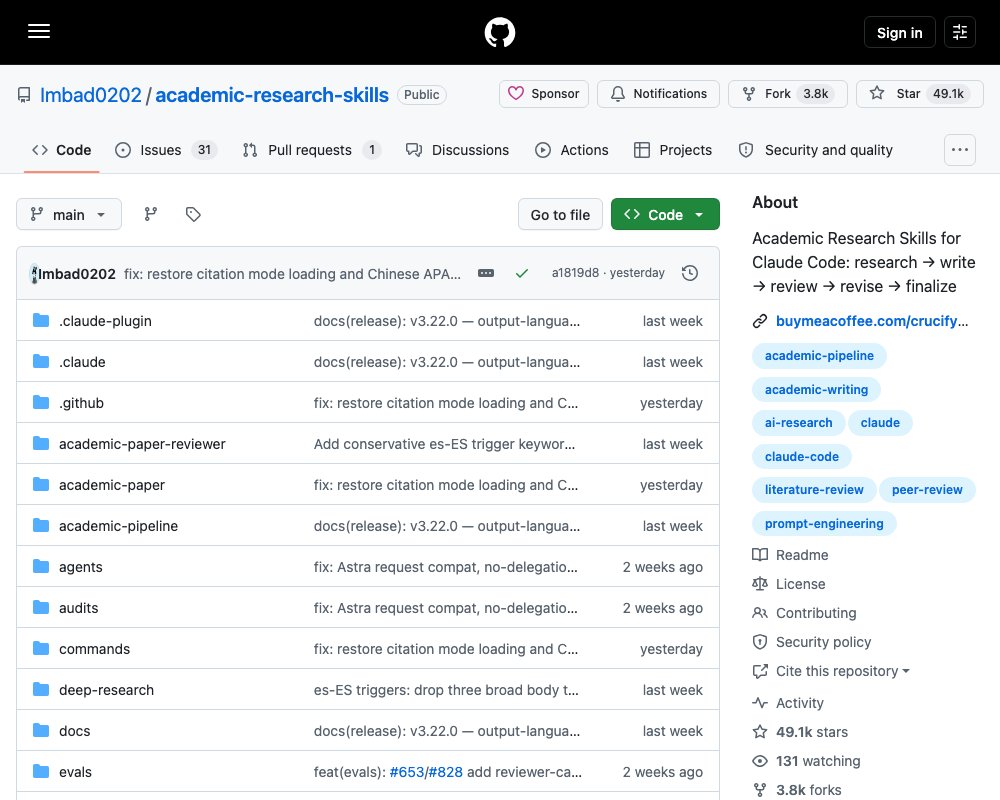Open the evals folder icon
1000x800 pixels.
click(41, 771)
